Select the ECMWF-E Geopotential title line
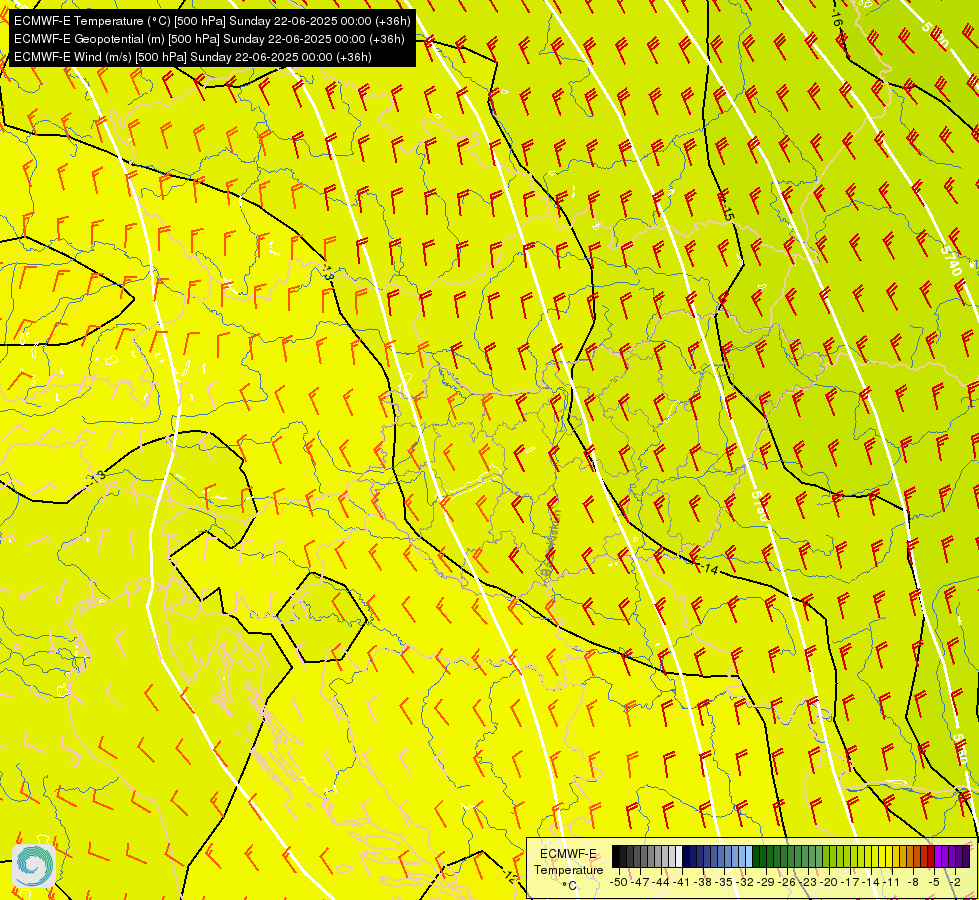Image resolution: width=979 pixels, height=900 pixels. 209,39
